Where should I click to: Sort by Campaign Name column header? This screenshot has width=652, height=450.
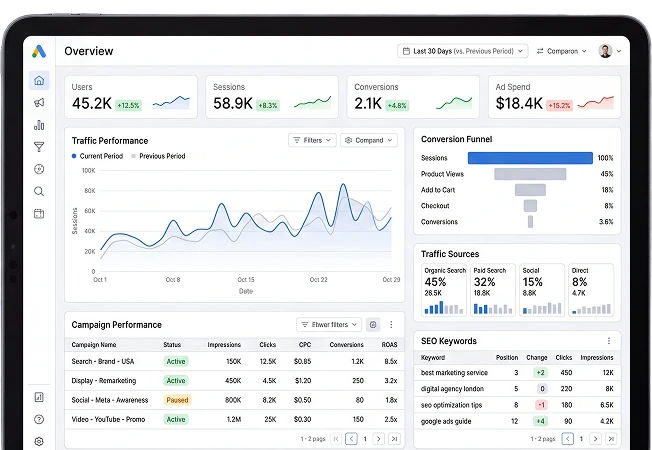[94, 345]
